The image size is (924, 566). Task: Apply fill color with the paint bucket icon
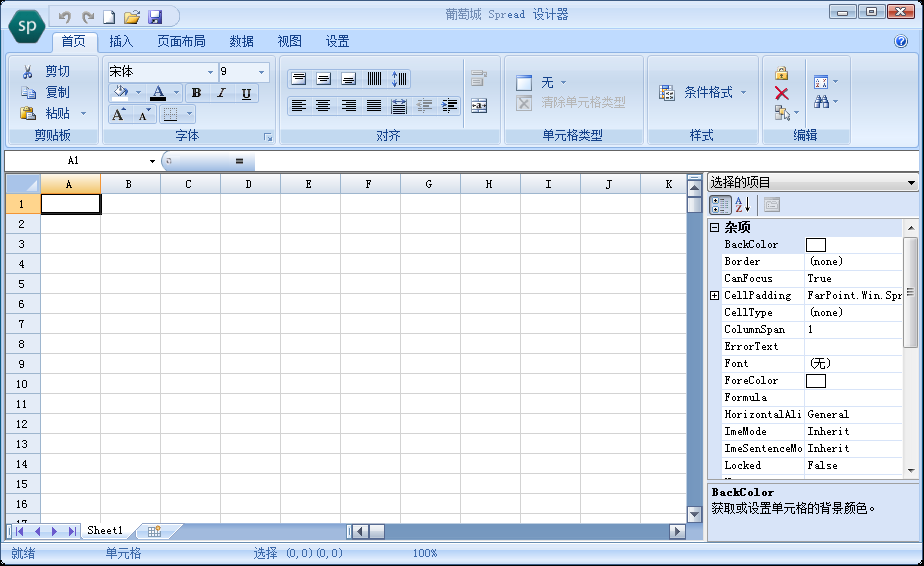(121, 92)
